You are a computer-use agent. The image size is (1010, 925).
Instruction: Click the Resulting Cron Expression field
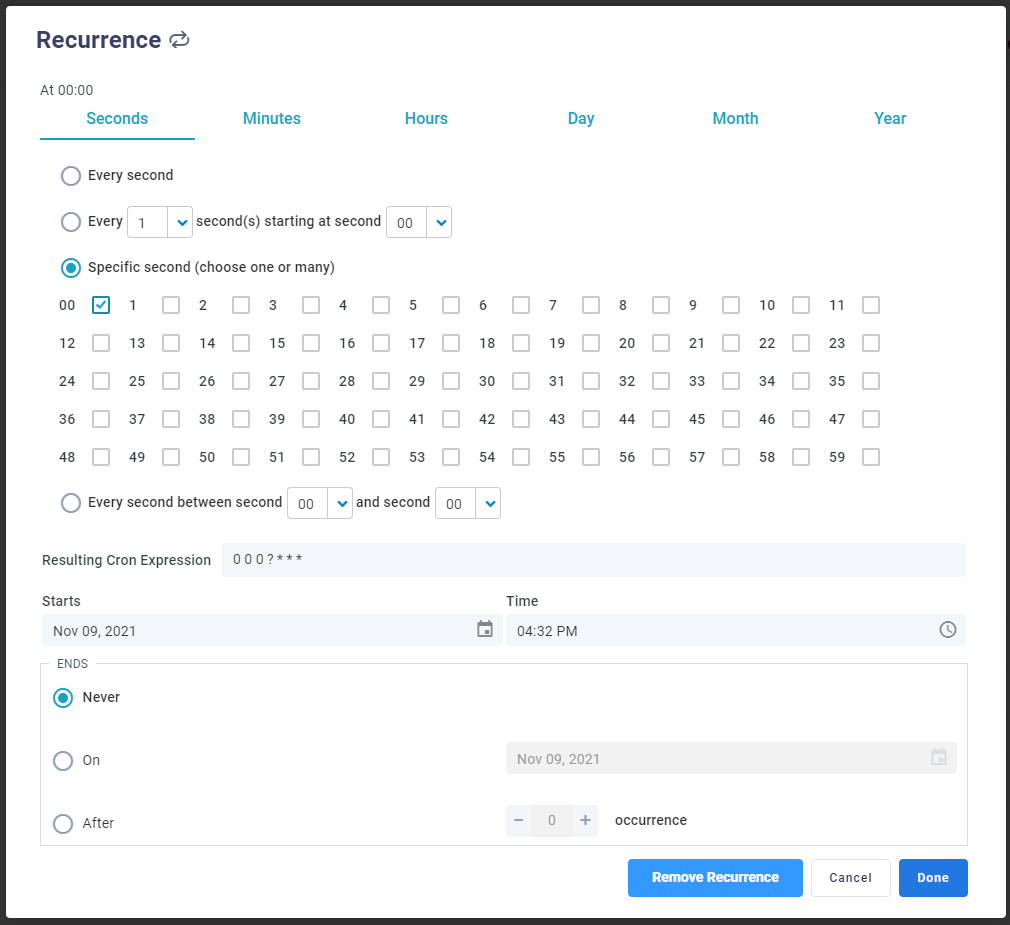click(593, 560)
